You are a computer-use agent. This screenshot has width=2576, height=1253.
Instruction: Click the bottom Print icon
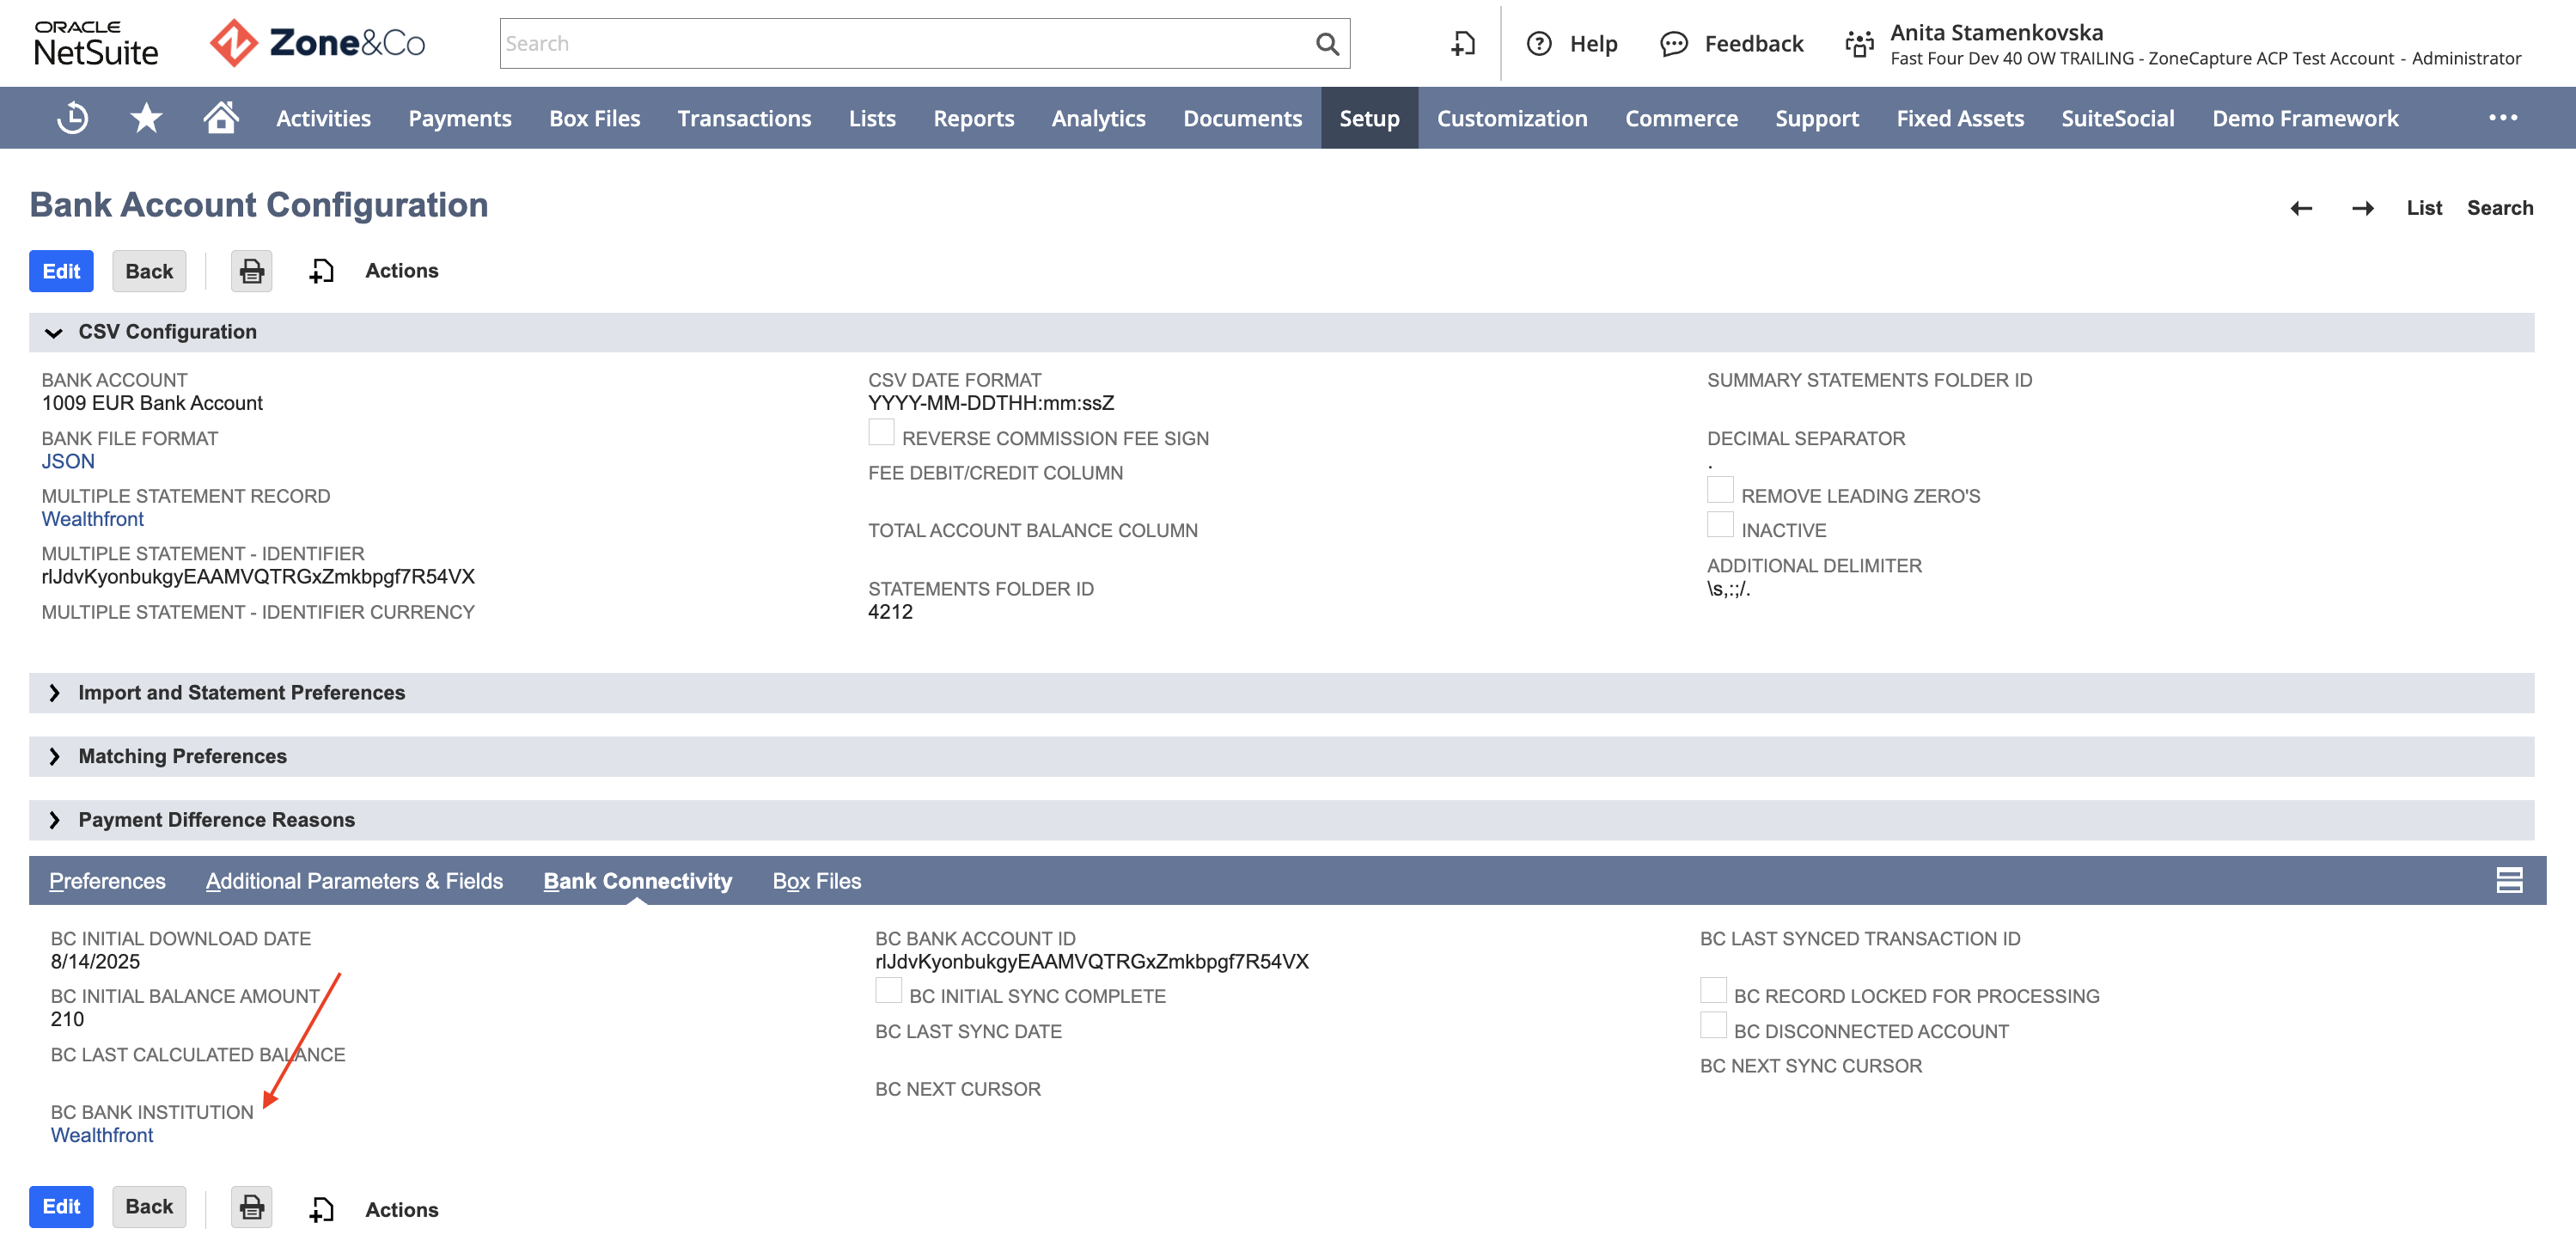pyautogui.click(x=251, y=1207)
